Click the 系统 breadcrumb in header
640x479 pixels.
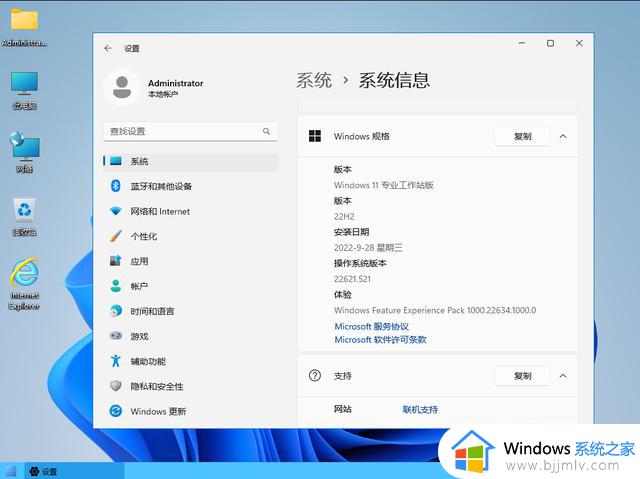click(314, 80)
